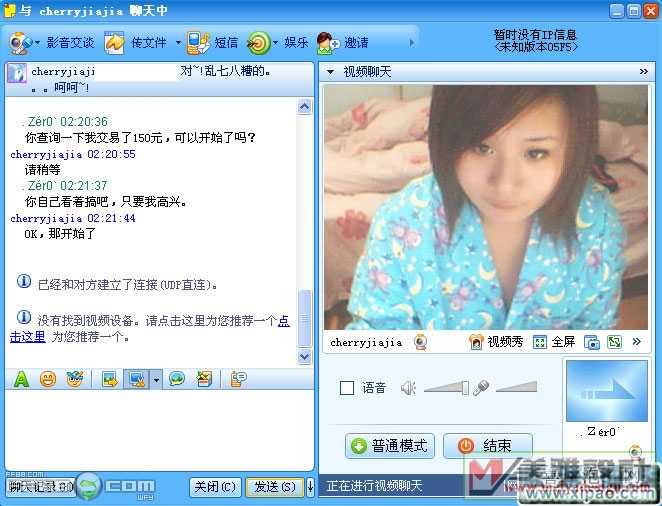Enable the 语音 voice checkbox

[x=347, y=388]
